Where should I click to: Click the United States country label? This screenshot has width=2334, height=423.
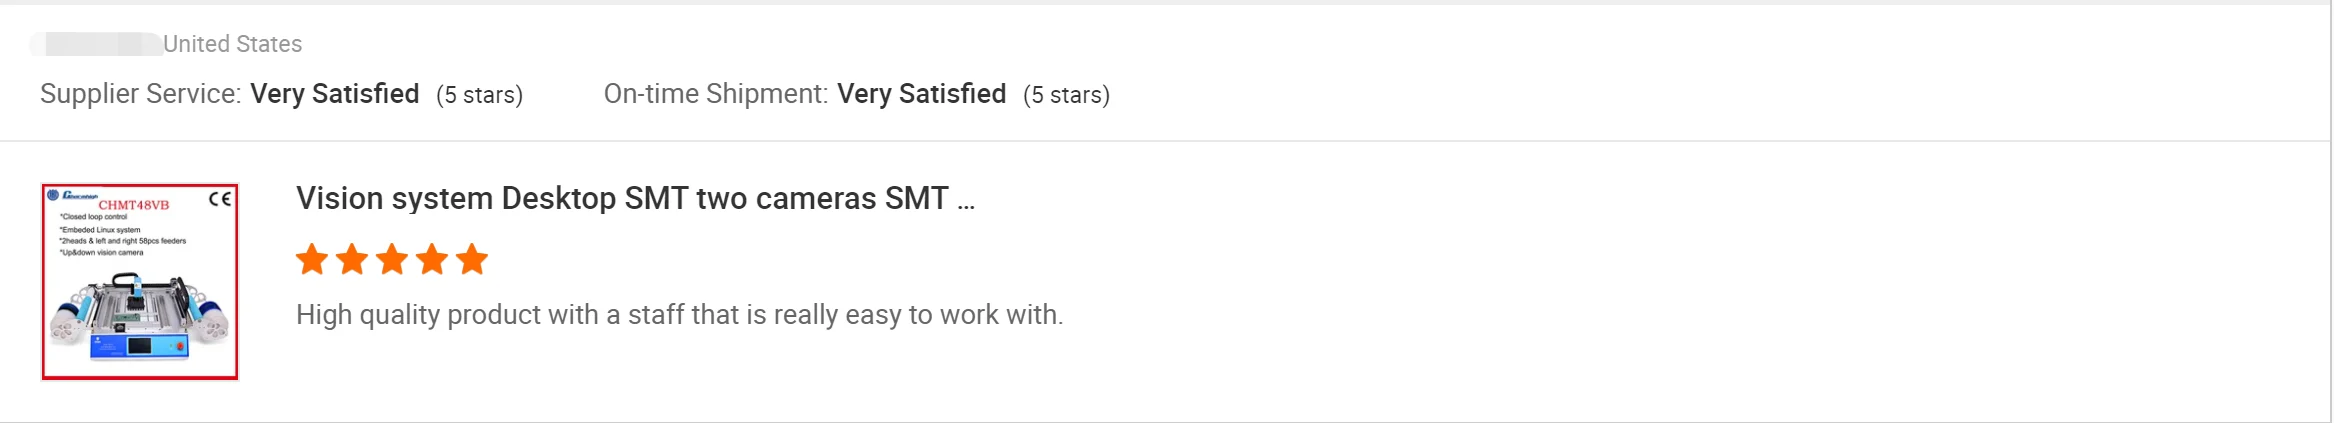[232, 44]
